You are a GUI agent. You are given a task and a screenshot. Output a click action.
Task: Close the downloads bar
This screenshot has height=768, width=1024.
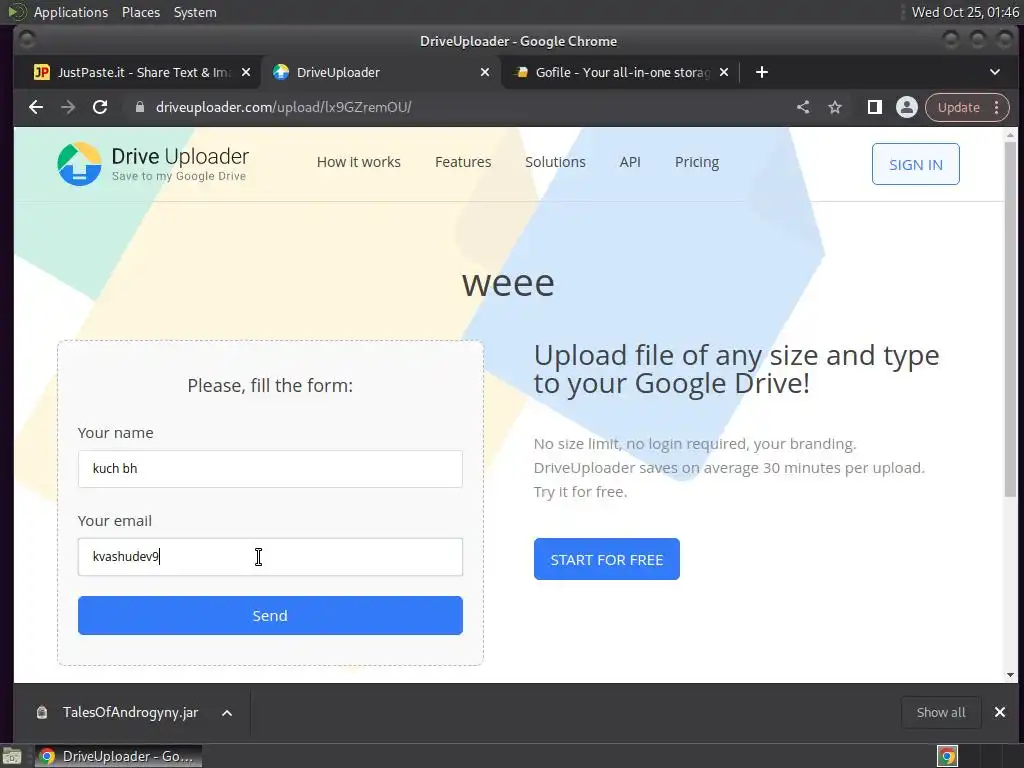(x=1000, y=712)
